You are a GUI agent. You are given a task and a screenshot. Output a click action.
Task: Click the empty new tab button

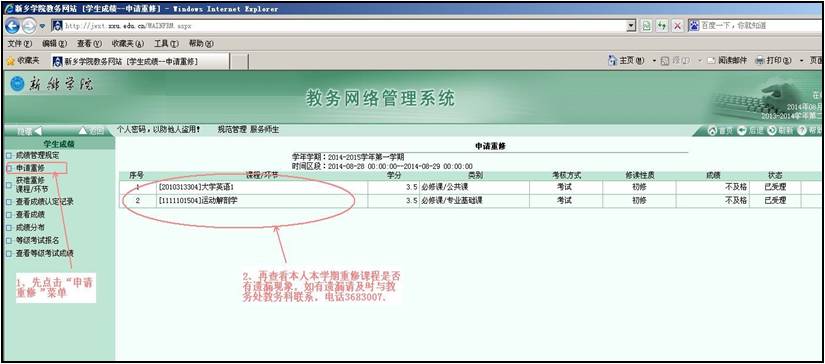239,62
